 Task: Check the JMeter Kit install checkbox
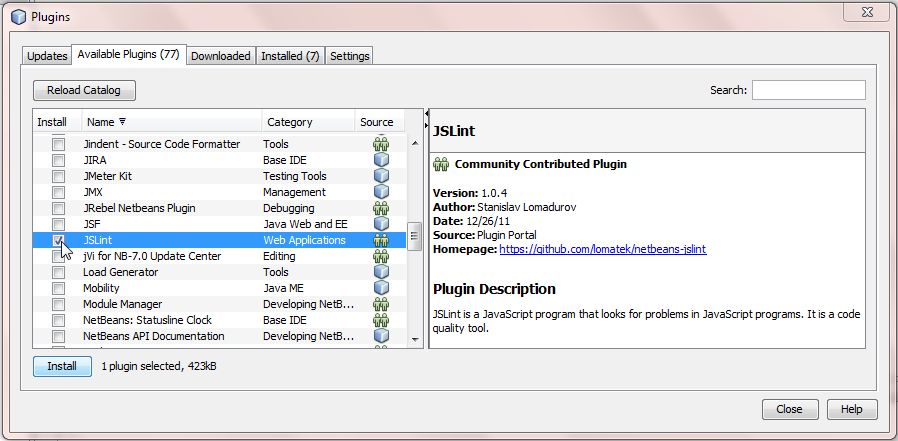pos(58,176)
